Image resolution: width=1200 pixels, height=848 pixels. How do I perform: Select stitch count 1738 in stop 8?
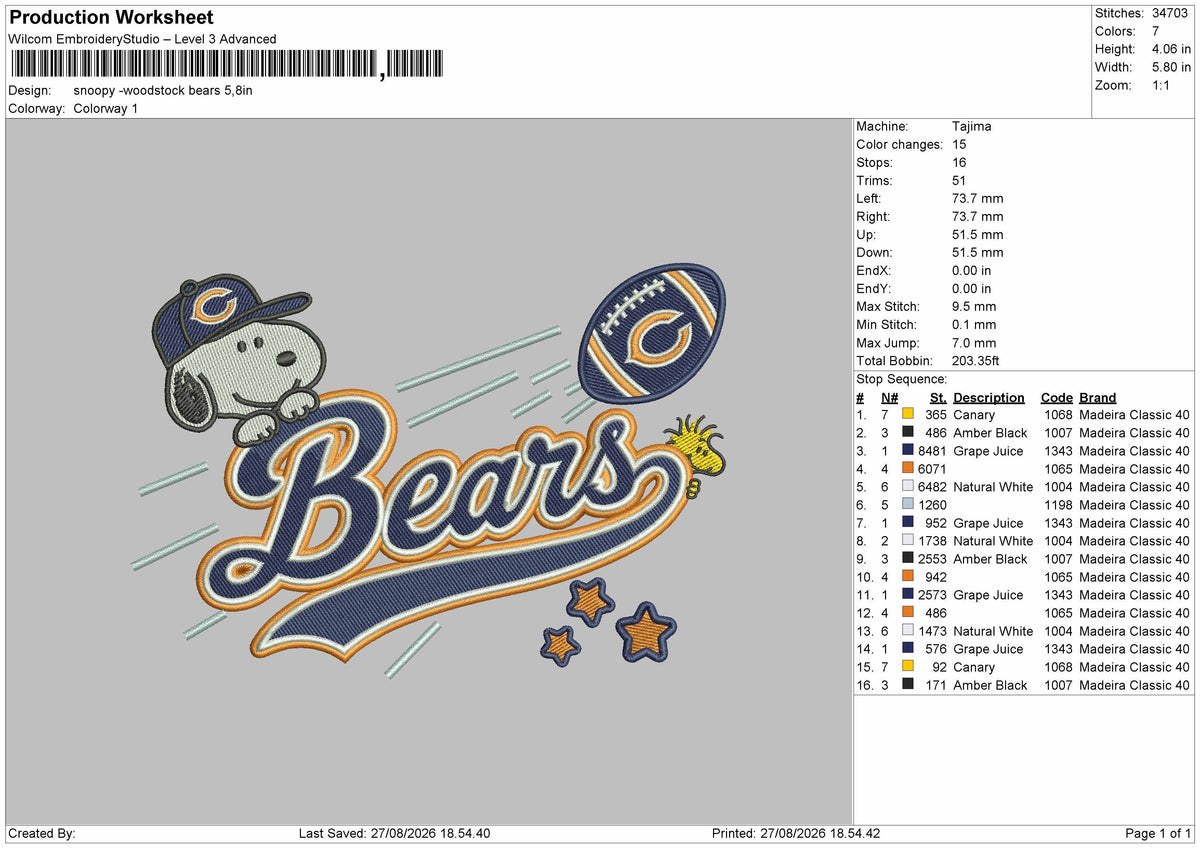pyautogui.click(x=932, y=541)
